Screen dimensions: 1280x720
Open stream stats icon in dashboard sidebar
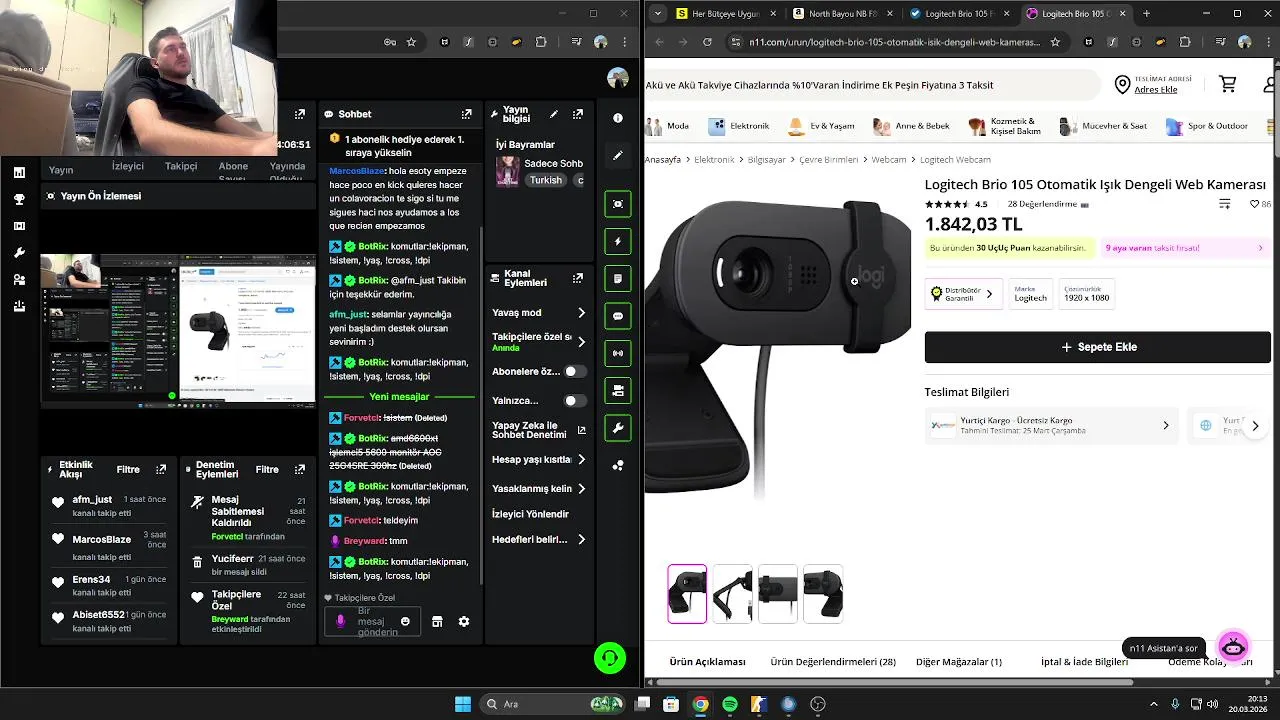[19, 172]
